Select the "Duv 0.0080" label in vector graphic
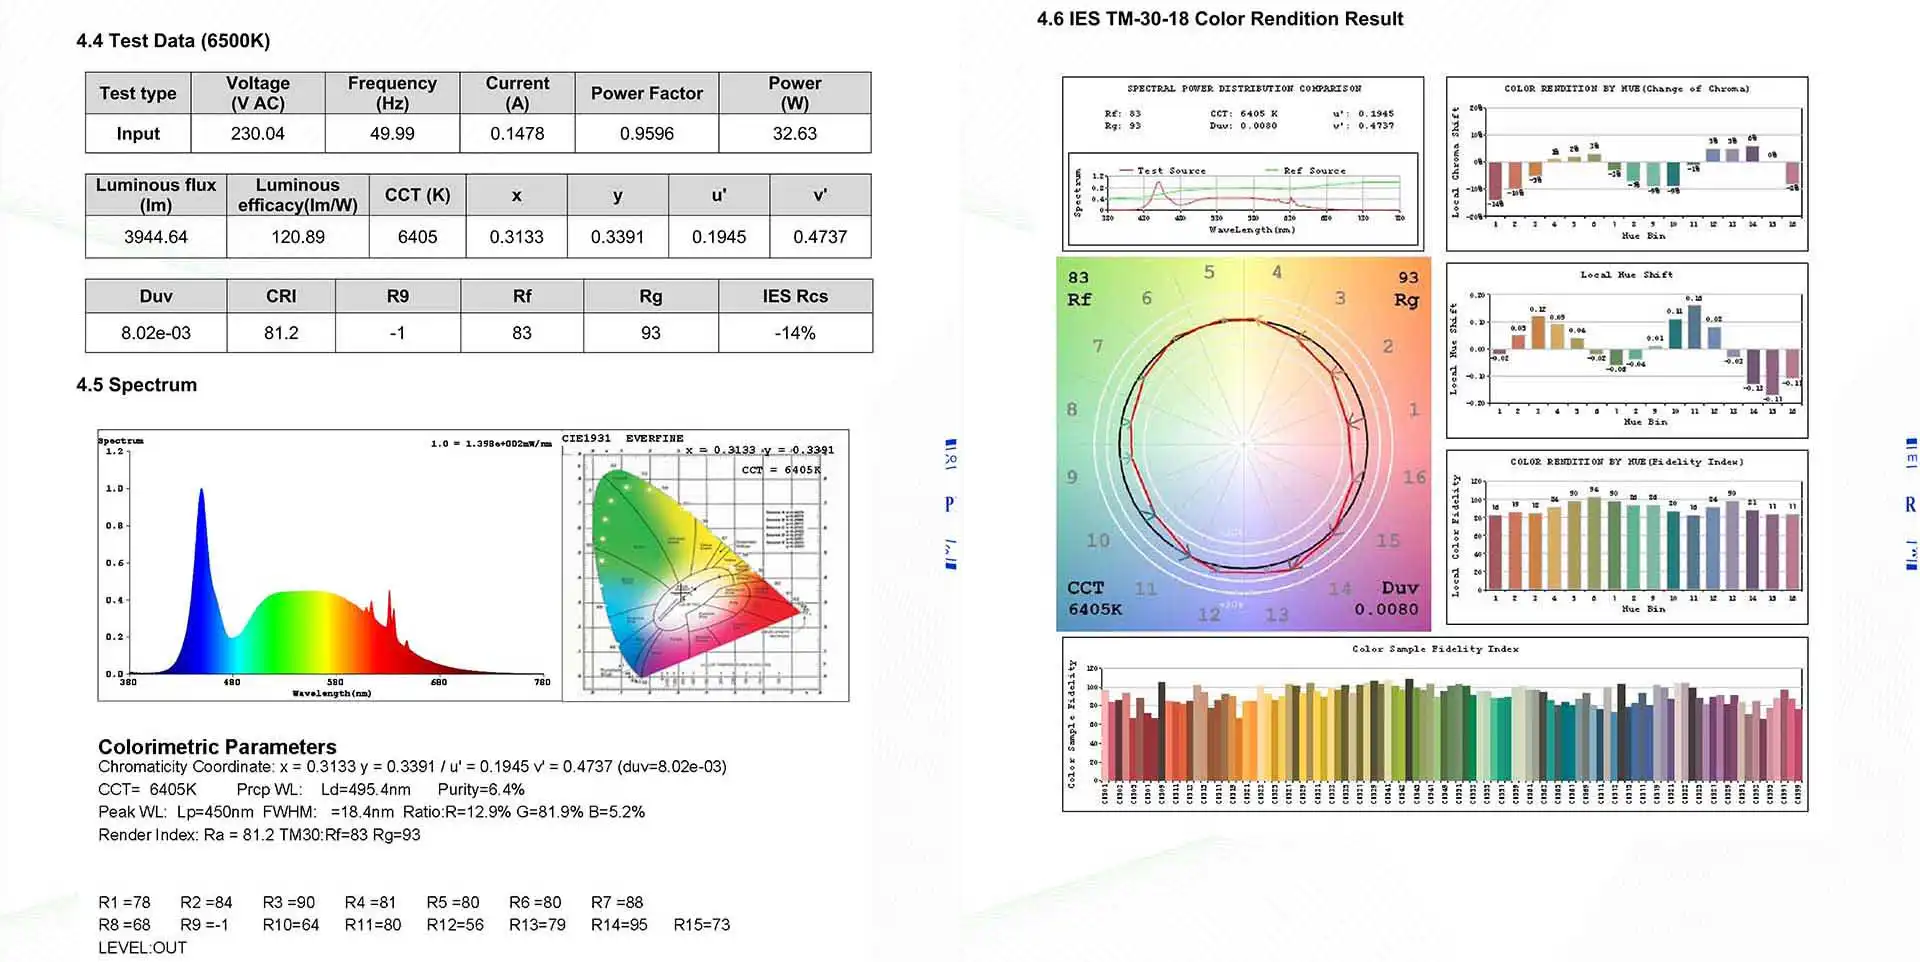1920x962 pixels. click(1388, 598)
